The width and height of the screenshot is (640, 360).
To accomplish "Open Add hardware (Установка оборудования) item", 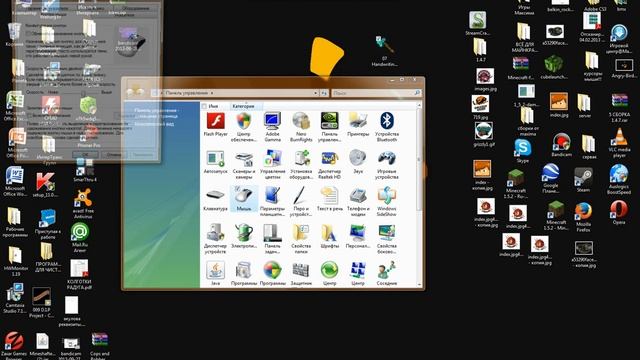I will [301, 164].
